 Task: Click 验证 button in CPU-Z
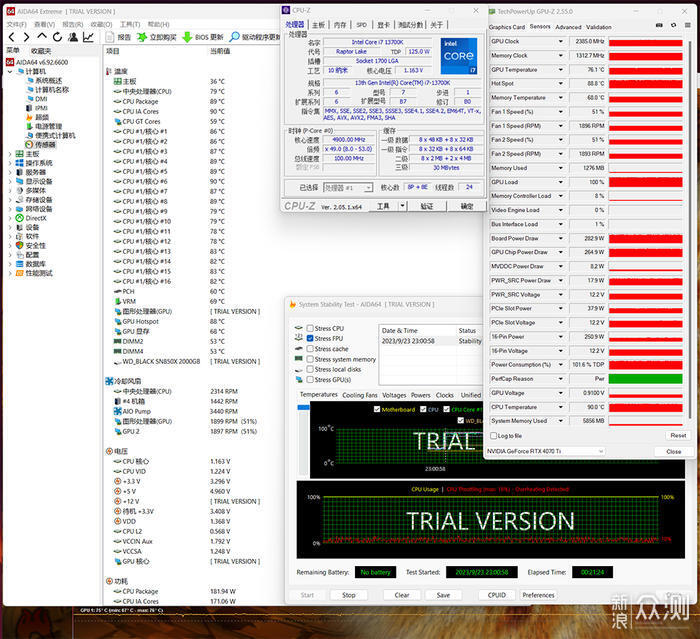click(x=427, y=206)
